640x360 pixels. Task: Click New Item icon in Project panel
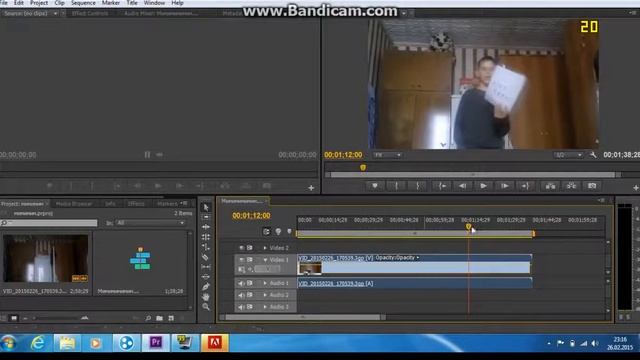tap(171, 318)
